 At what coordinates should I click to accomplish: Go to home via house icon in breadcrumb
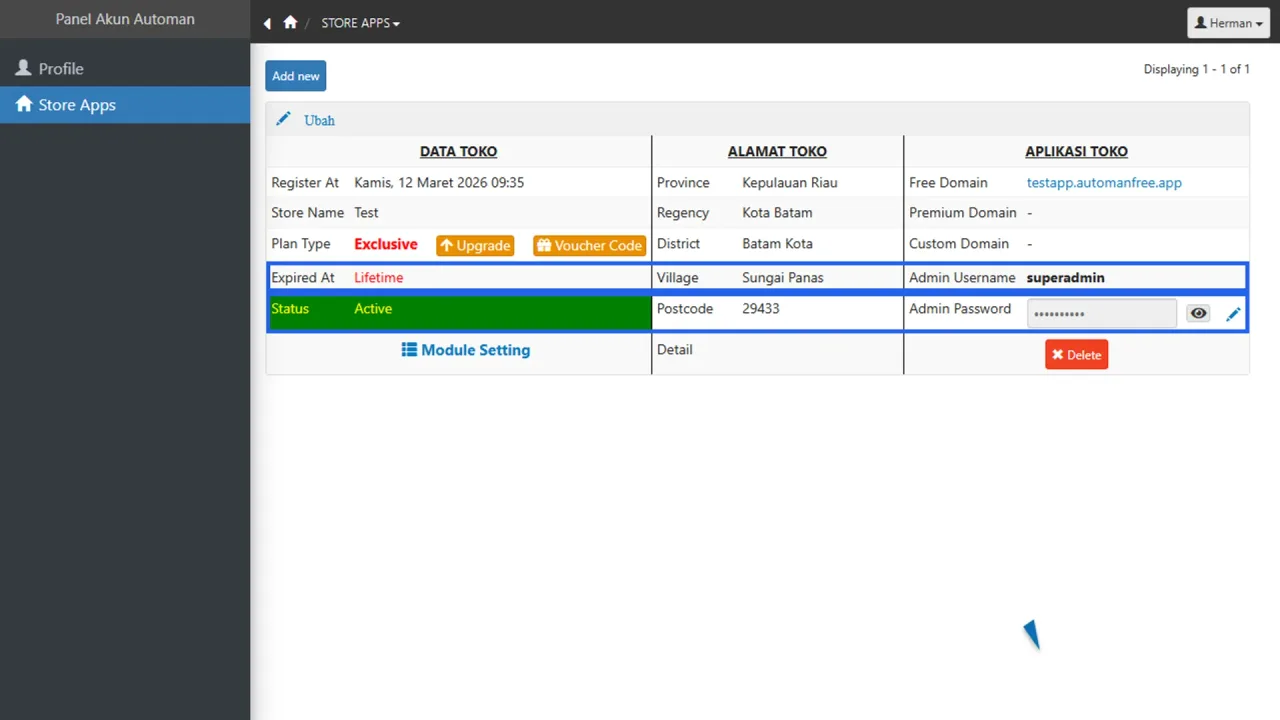[290, 22]
